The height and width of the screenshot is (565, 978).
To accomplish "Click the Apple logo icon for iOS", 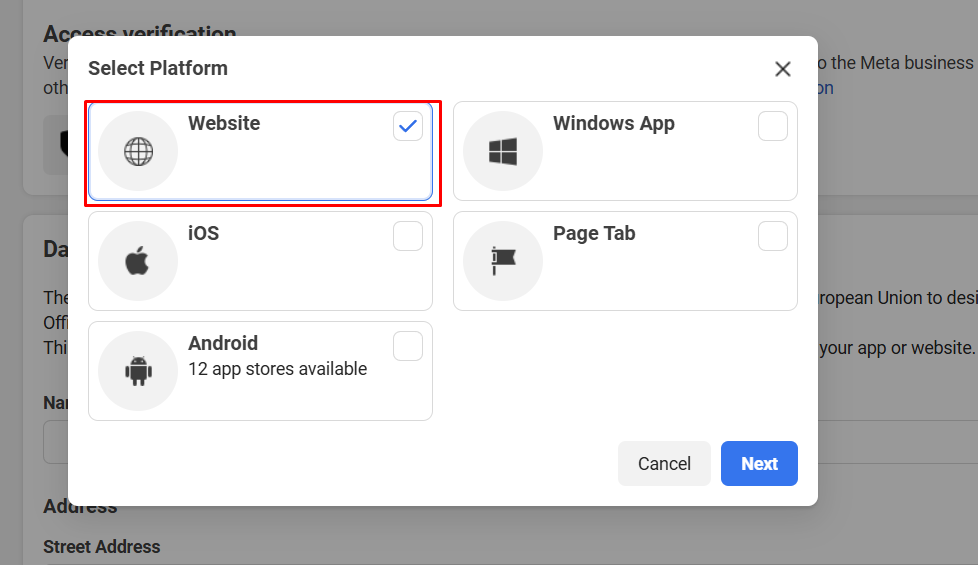I will (x=137, y=261).
